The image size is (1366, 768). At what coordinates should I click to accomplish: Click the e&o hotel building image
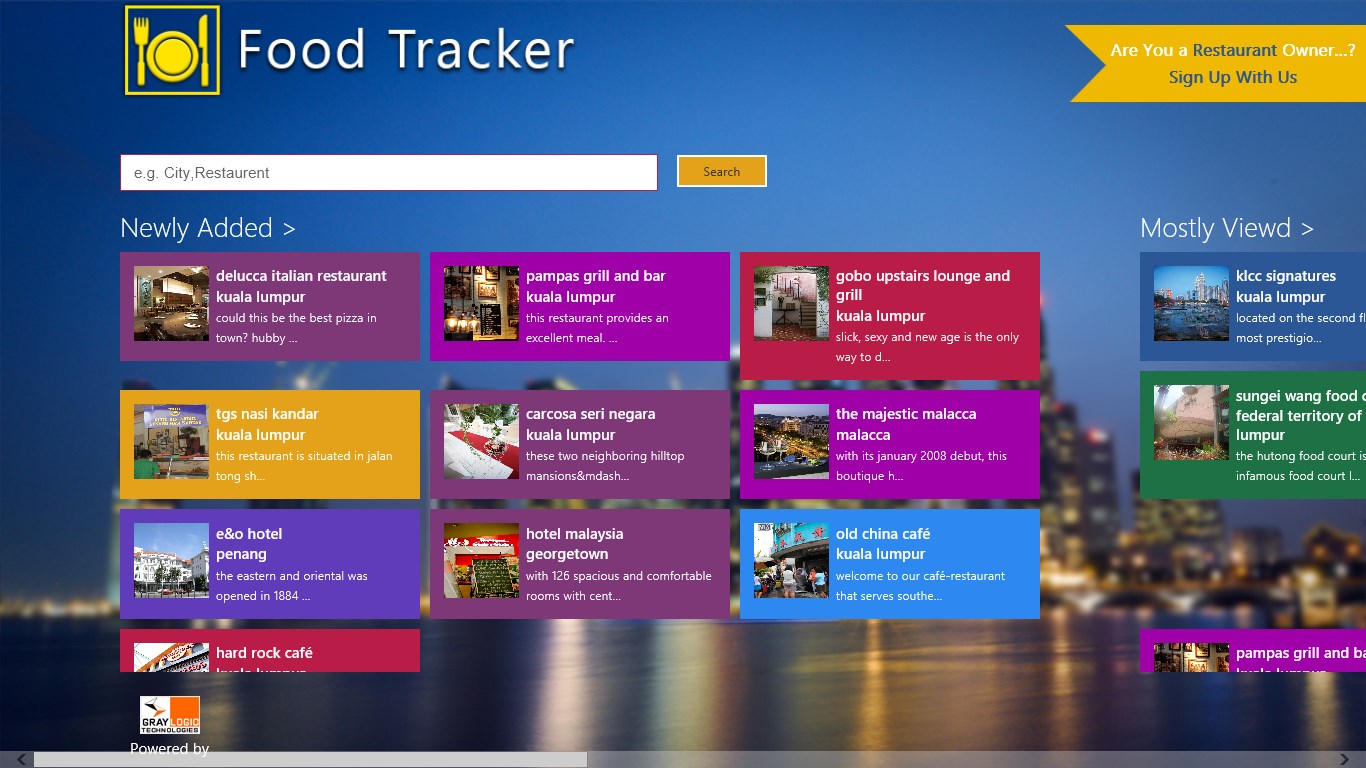pos(171,561)
